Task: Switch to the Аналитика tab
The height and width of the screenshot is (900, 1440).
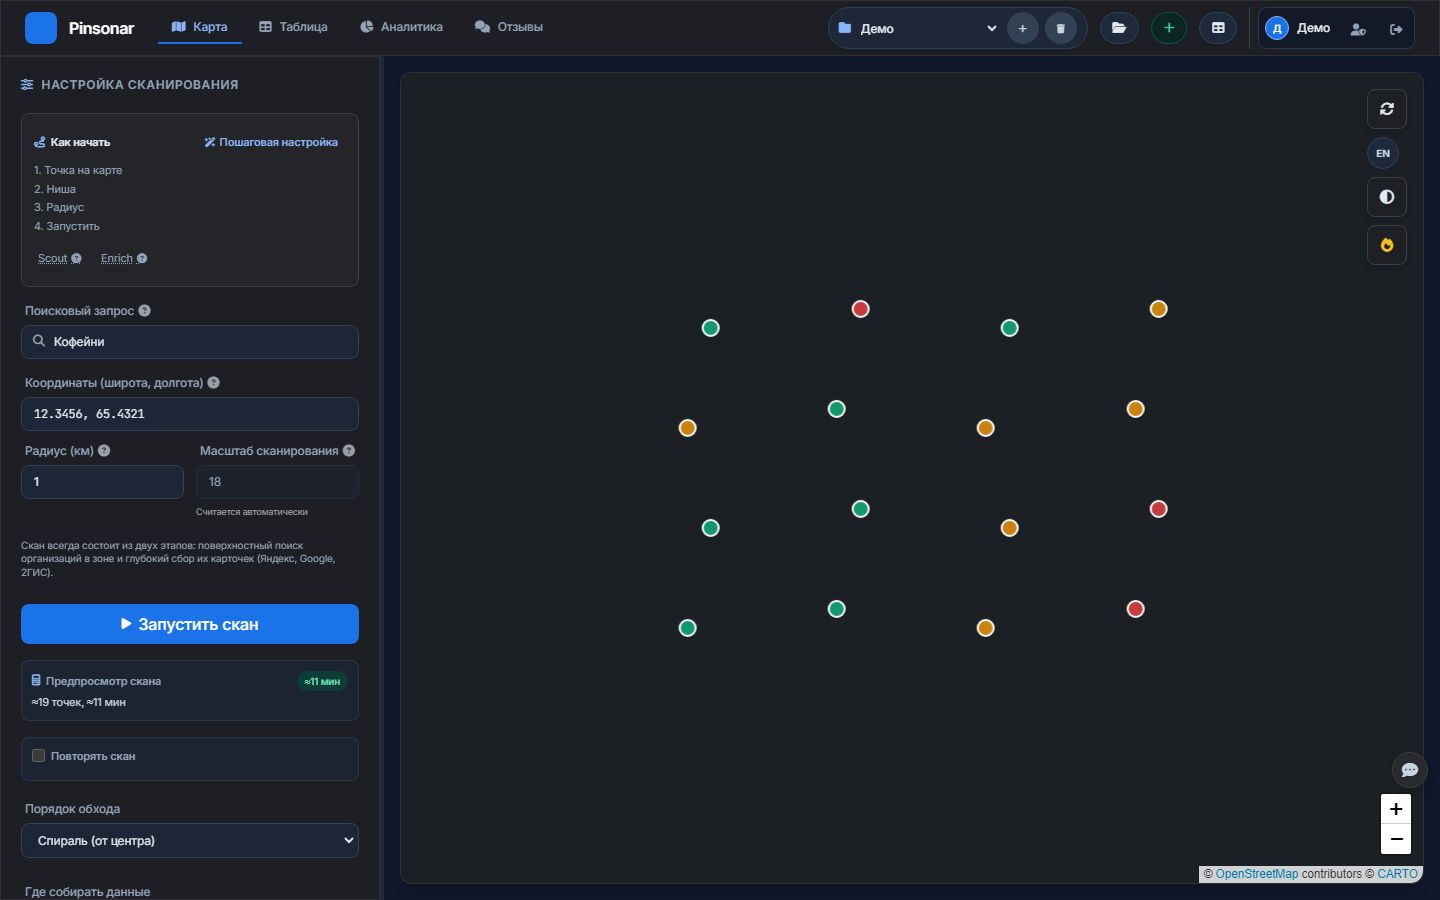Action: [x=401, y=27]
